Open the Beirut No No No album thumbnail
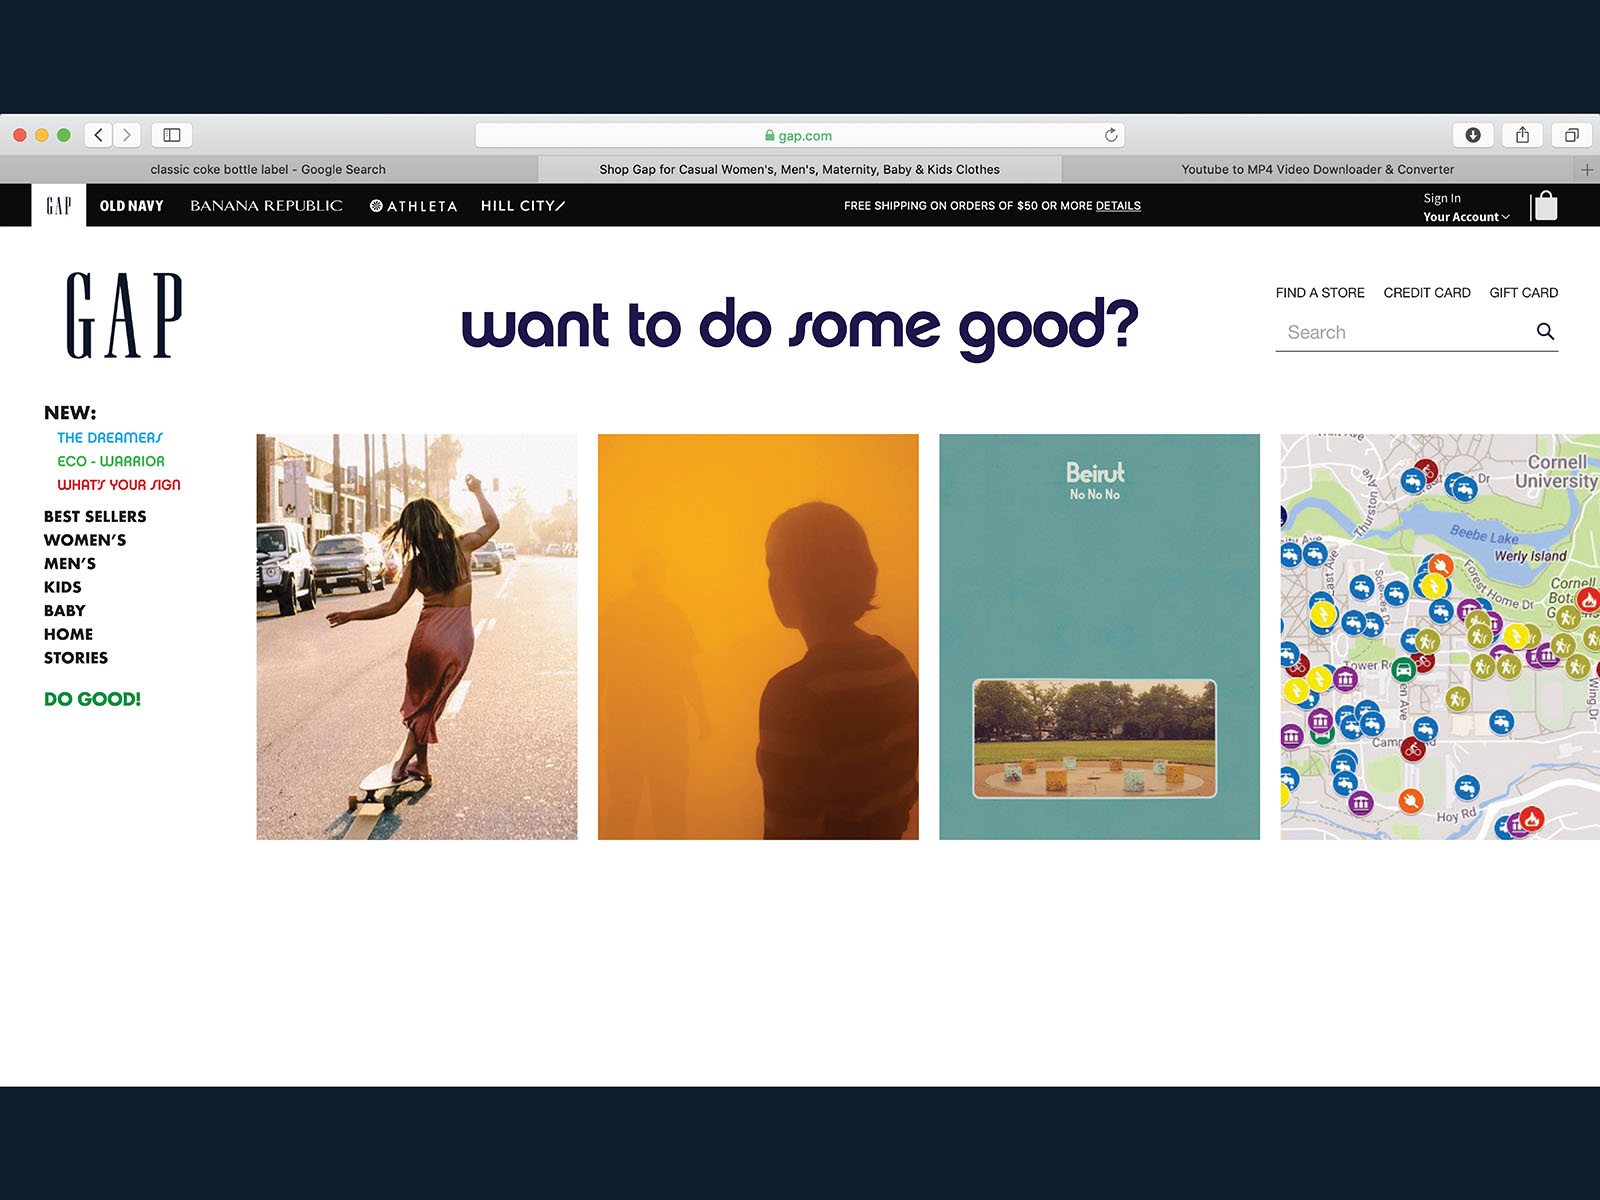The width and height of the screenshot is (1600, 1200). (1099, 636)
